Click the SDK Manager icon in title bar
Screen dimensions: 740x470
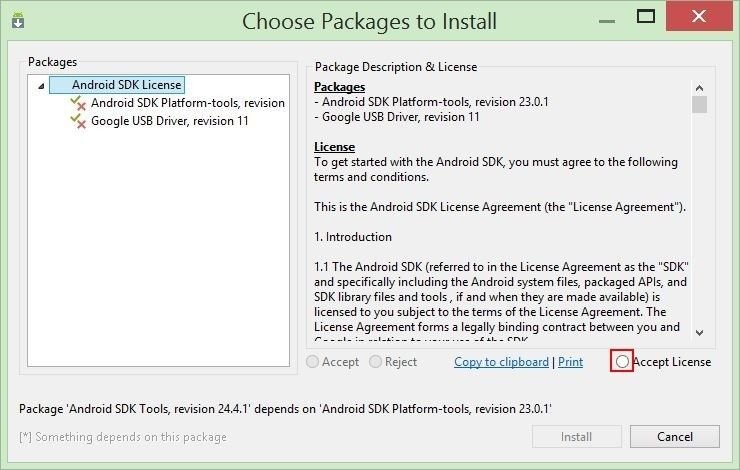[18, 21]
